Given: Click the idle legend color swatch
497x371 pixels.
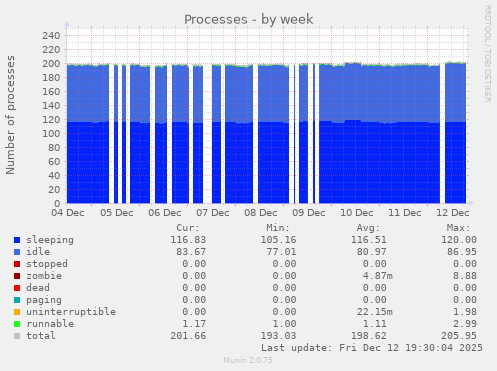Looking at the screenshot, I should point(17,252).
